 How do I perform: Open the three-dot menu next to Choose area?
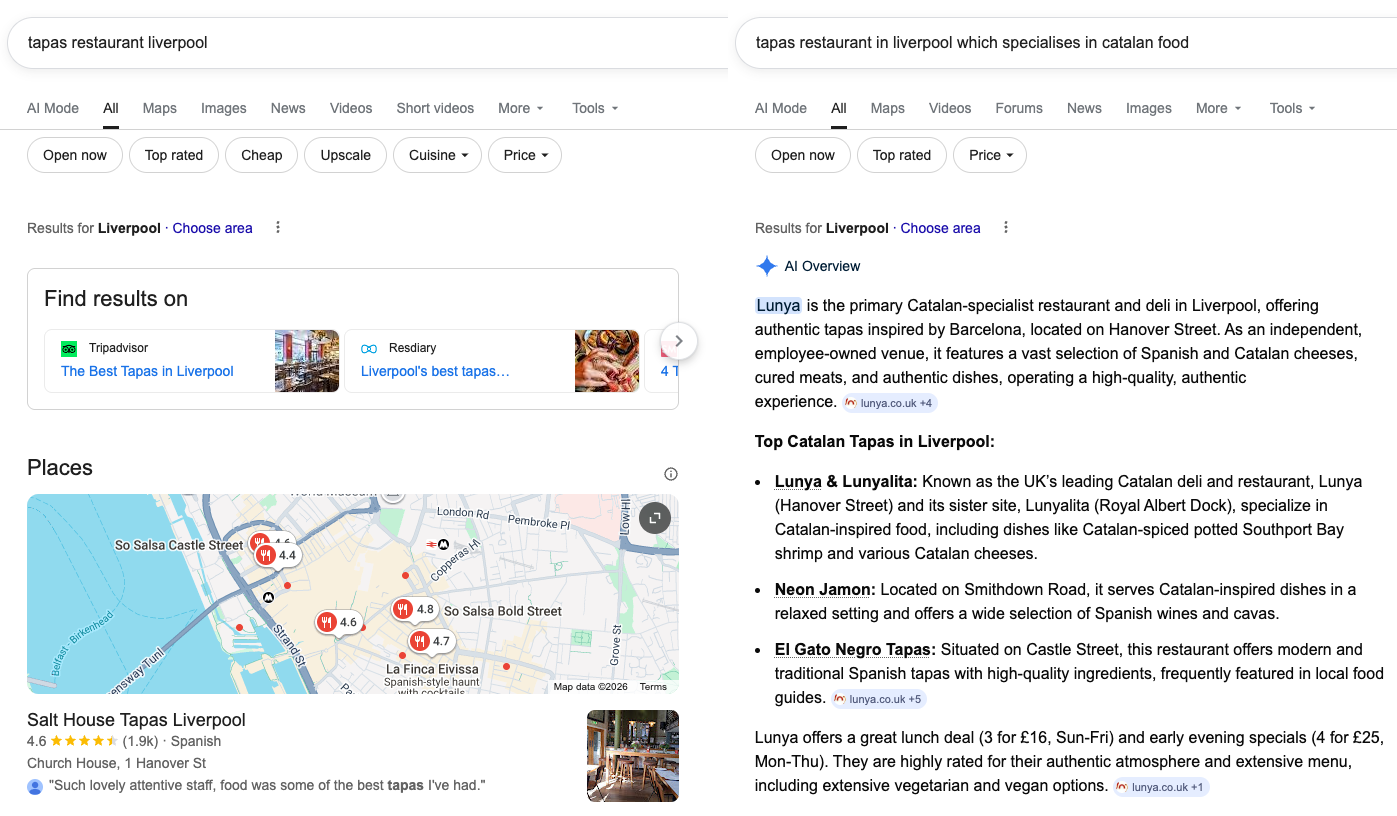(x=277, y=227)
